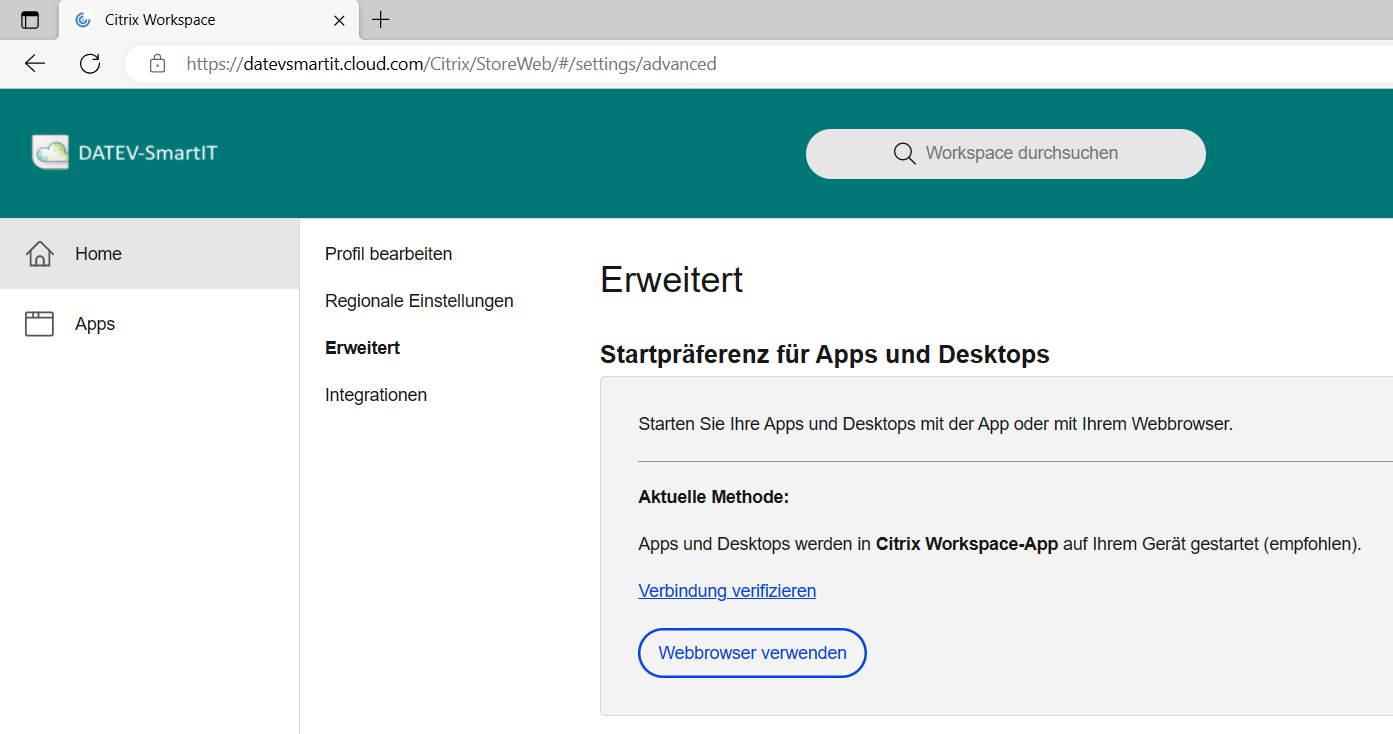
Task: Reload the page with the refresh icon
Action: (90, 64)
